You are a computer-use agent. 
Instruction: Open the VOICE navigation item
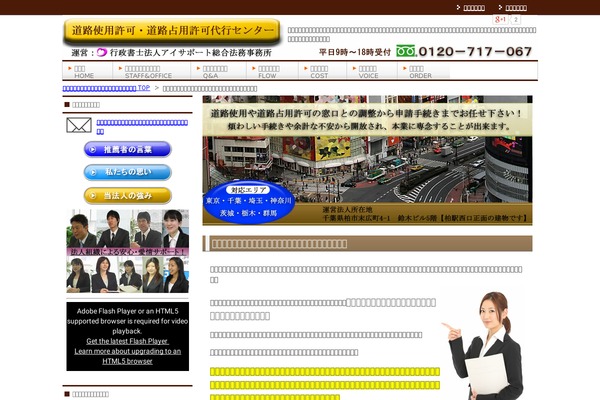tap(372, 72)
